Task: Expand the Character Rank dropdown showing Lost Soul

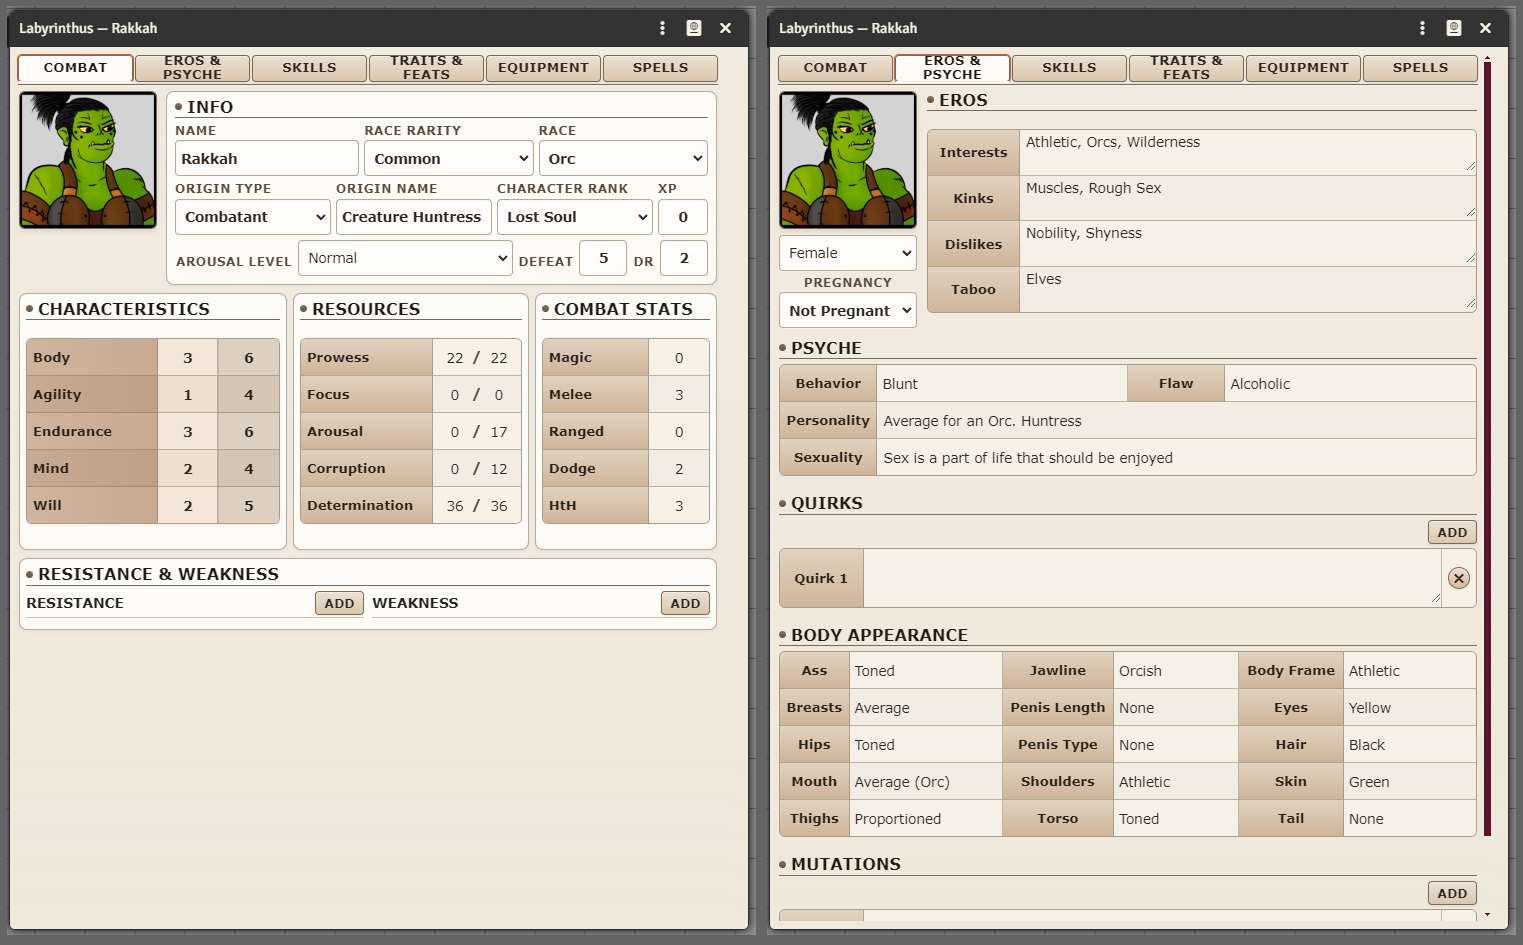Action: (575, 217)
